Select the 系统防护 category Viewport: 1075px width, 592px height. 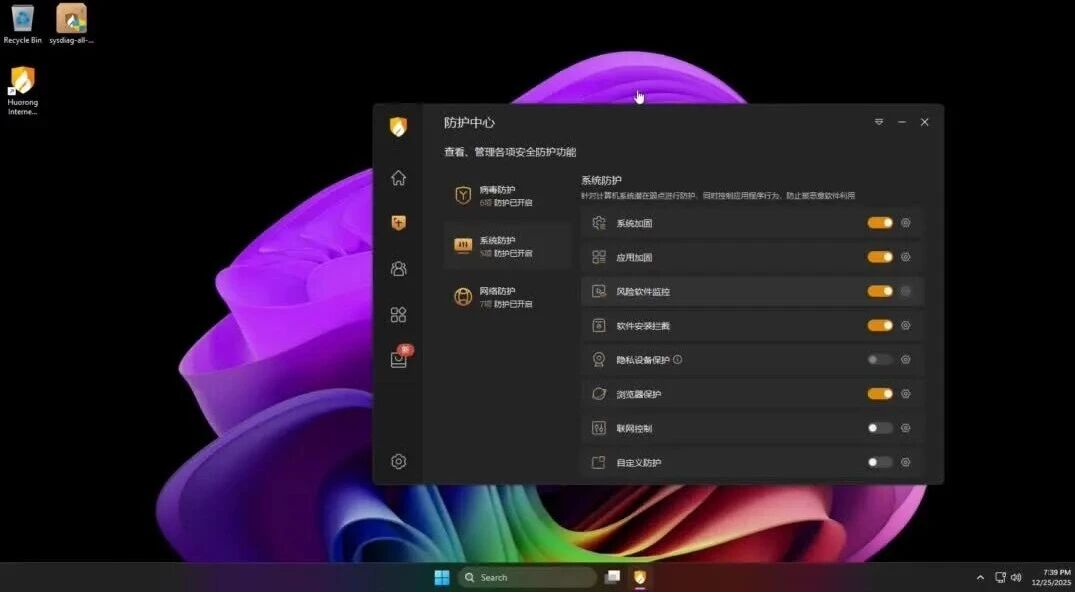tap(507, 246)
